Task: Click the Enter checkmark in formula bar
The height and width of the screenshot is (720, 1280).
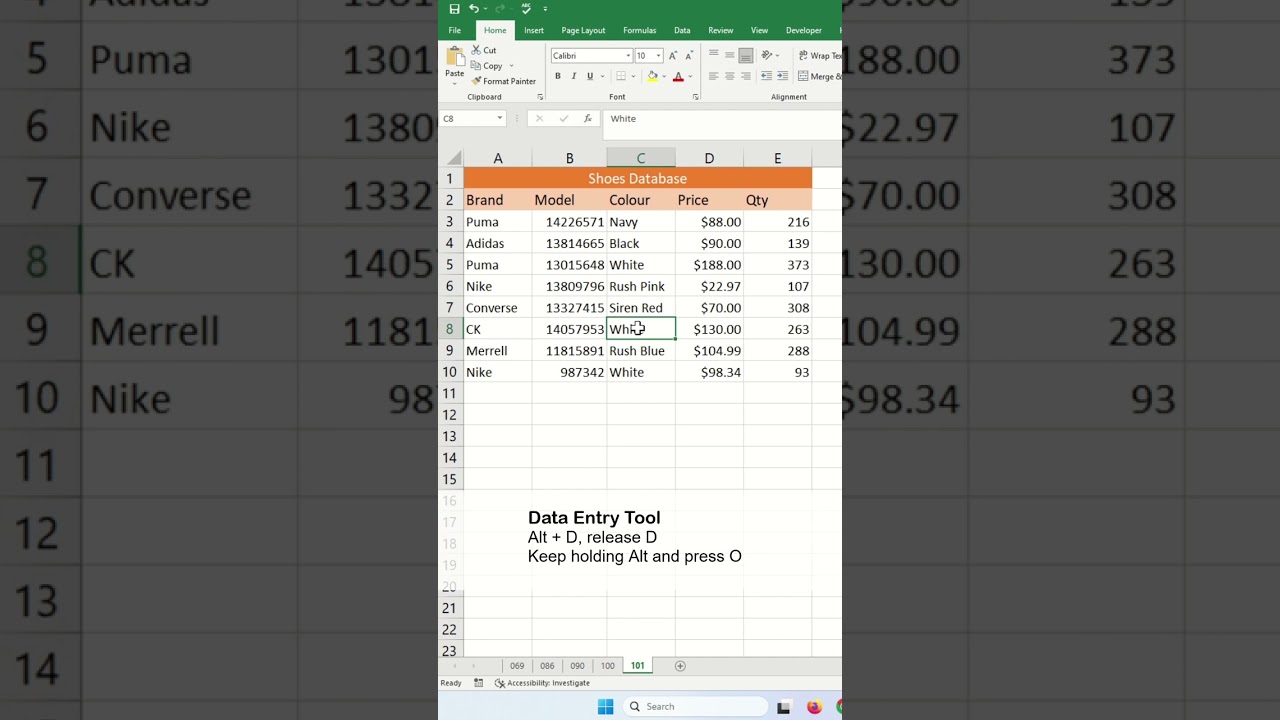Action: coord(564,118)
